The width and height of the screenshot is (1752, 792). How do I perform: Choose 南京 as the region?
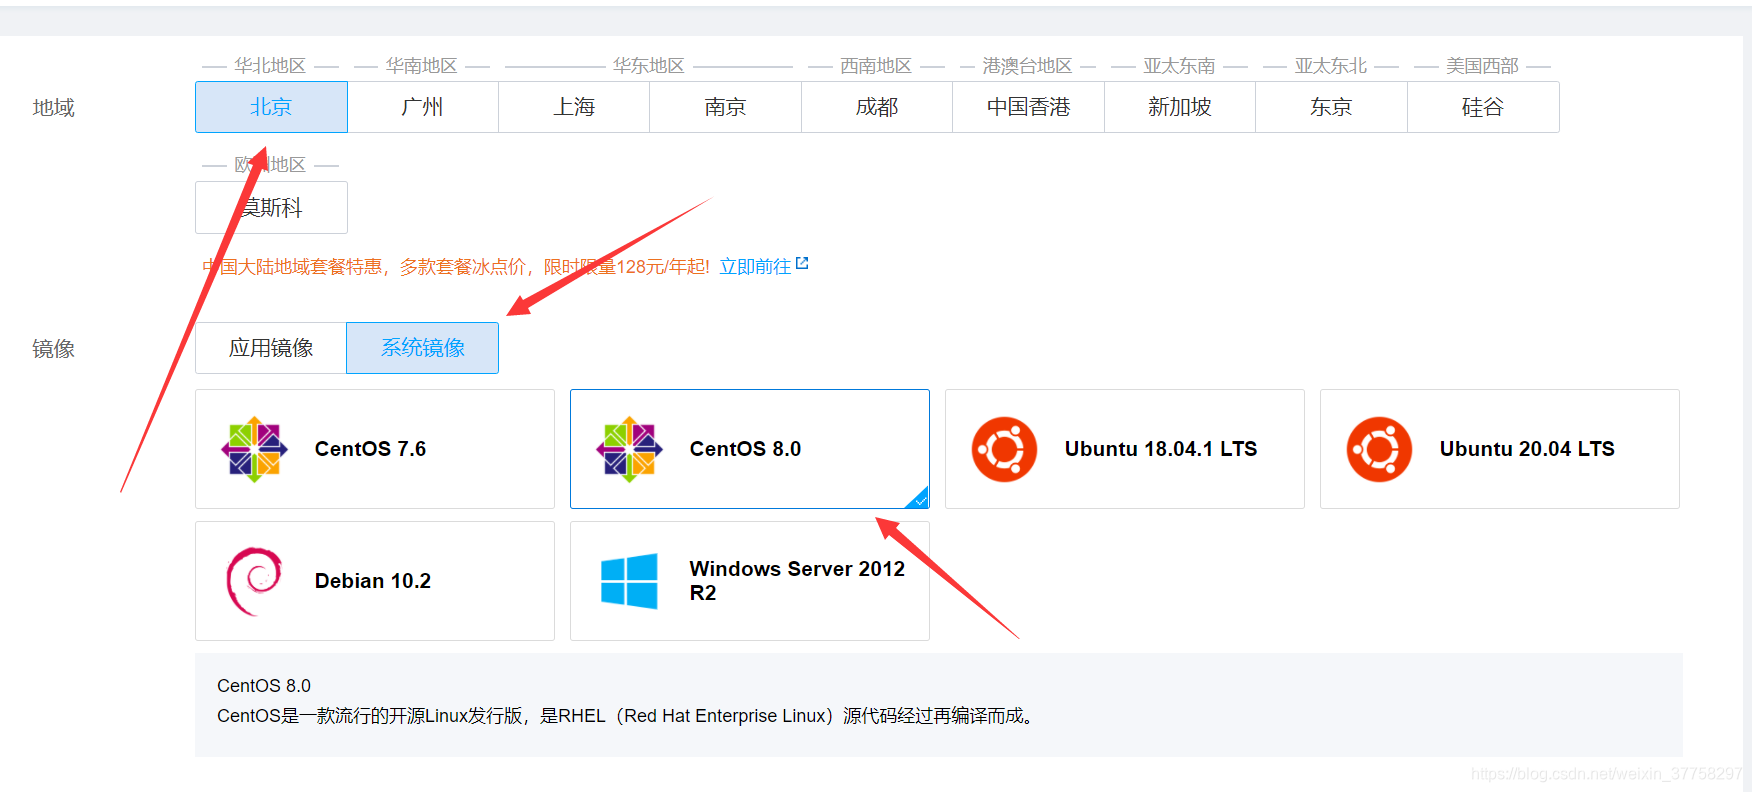[x=725, y=107]
